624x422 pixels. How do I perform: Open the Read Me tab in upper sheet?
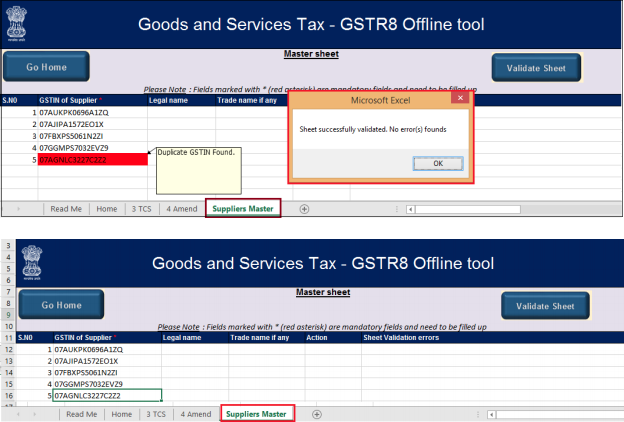[66, 209]
